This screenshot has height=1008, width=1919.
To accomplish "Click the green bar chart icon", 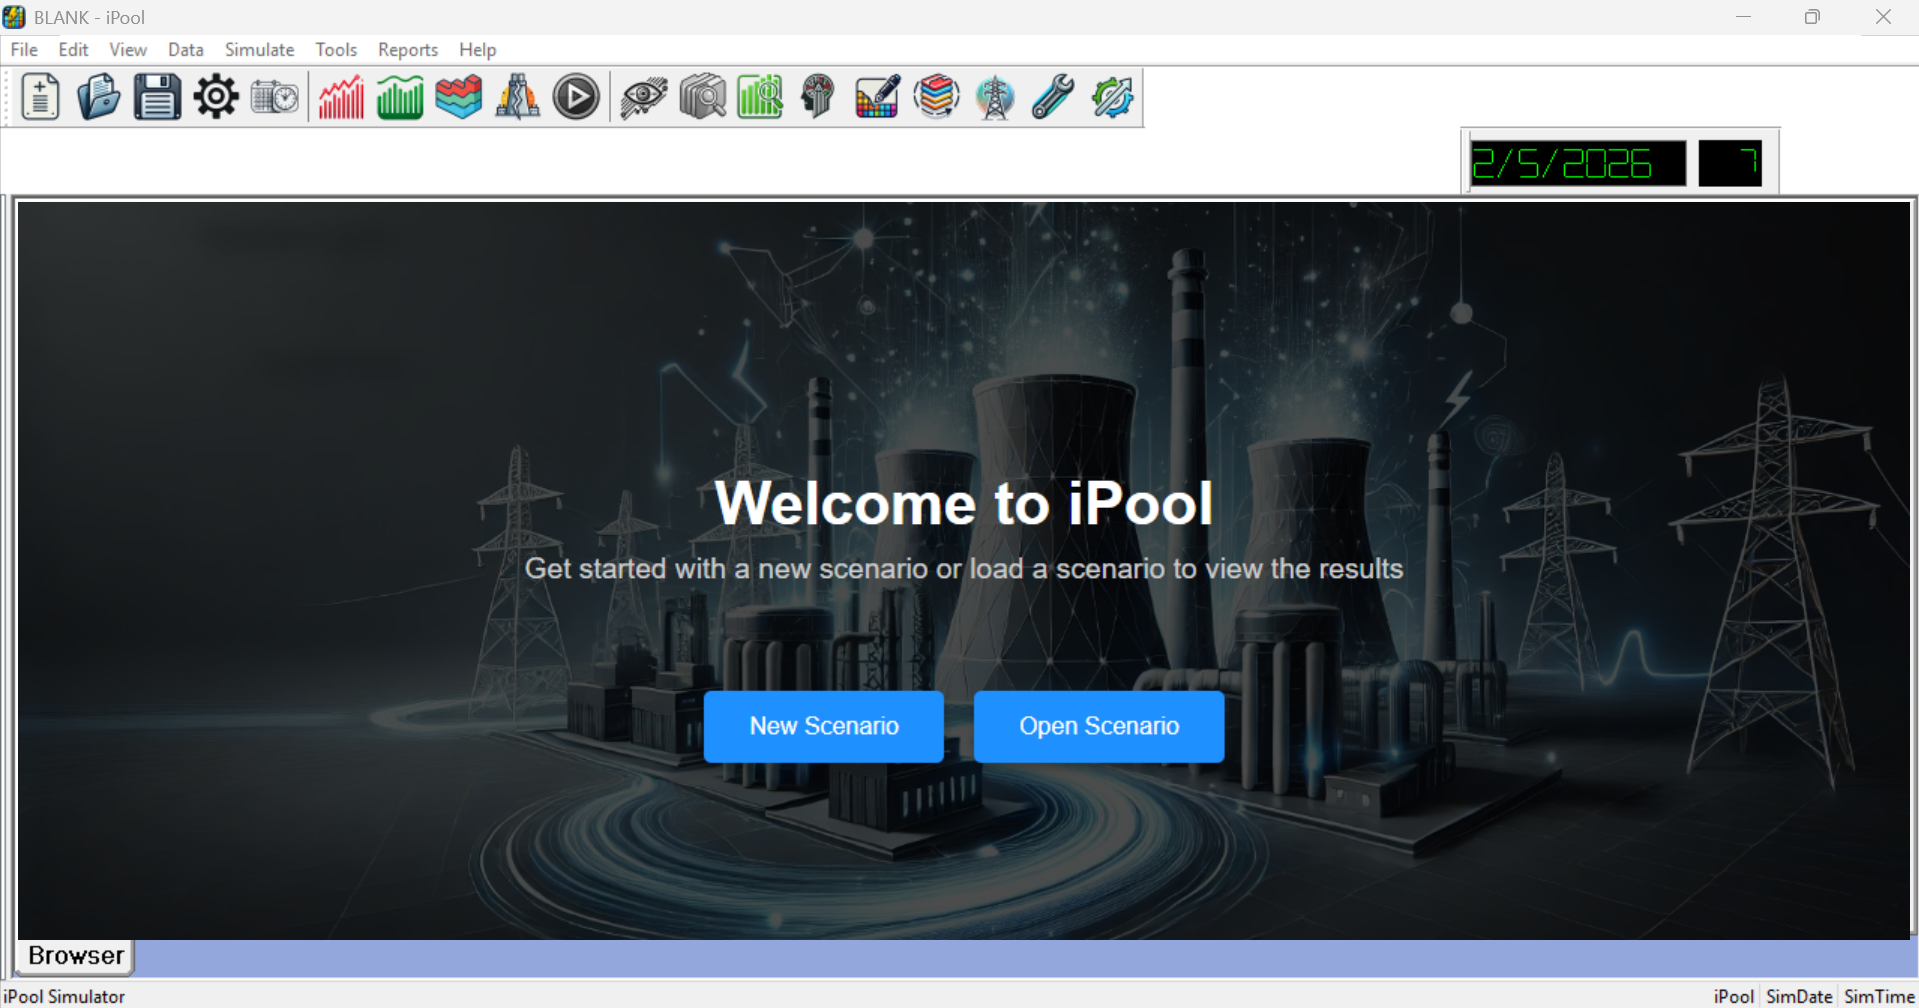I will point(400,98).
